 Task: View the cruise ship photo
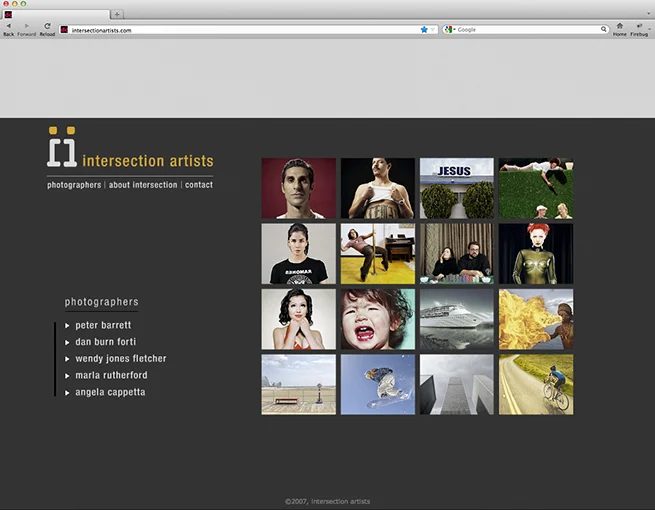(x=457, y=319)
